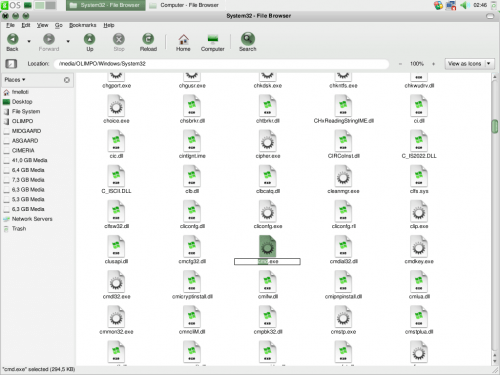The height and width of the screenshot is (375, 500).
Task: Reset zoom via the 100% label
Action: point(417,64)
